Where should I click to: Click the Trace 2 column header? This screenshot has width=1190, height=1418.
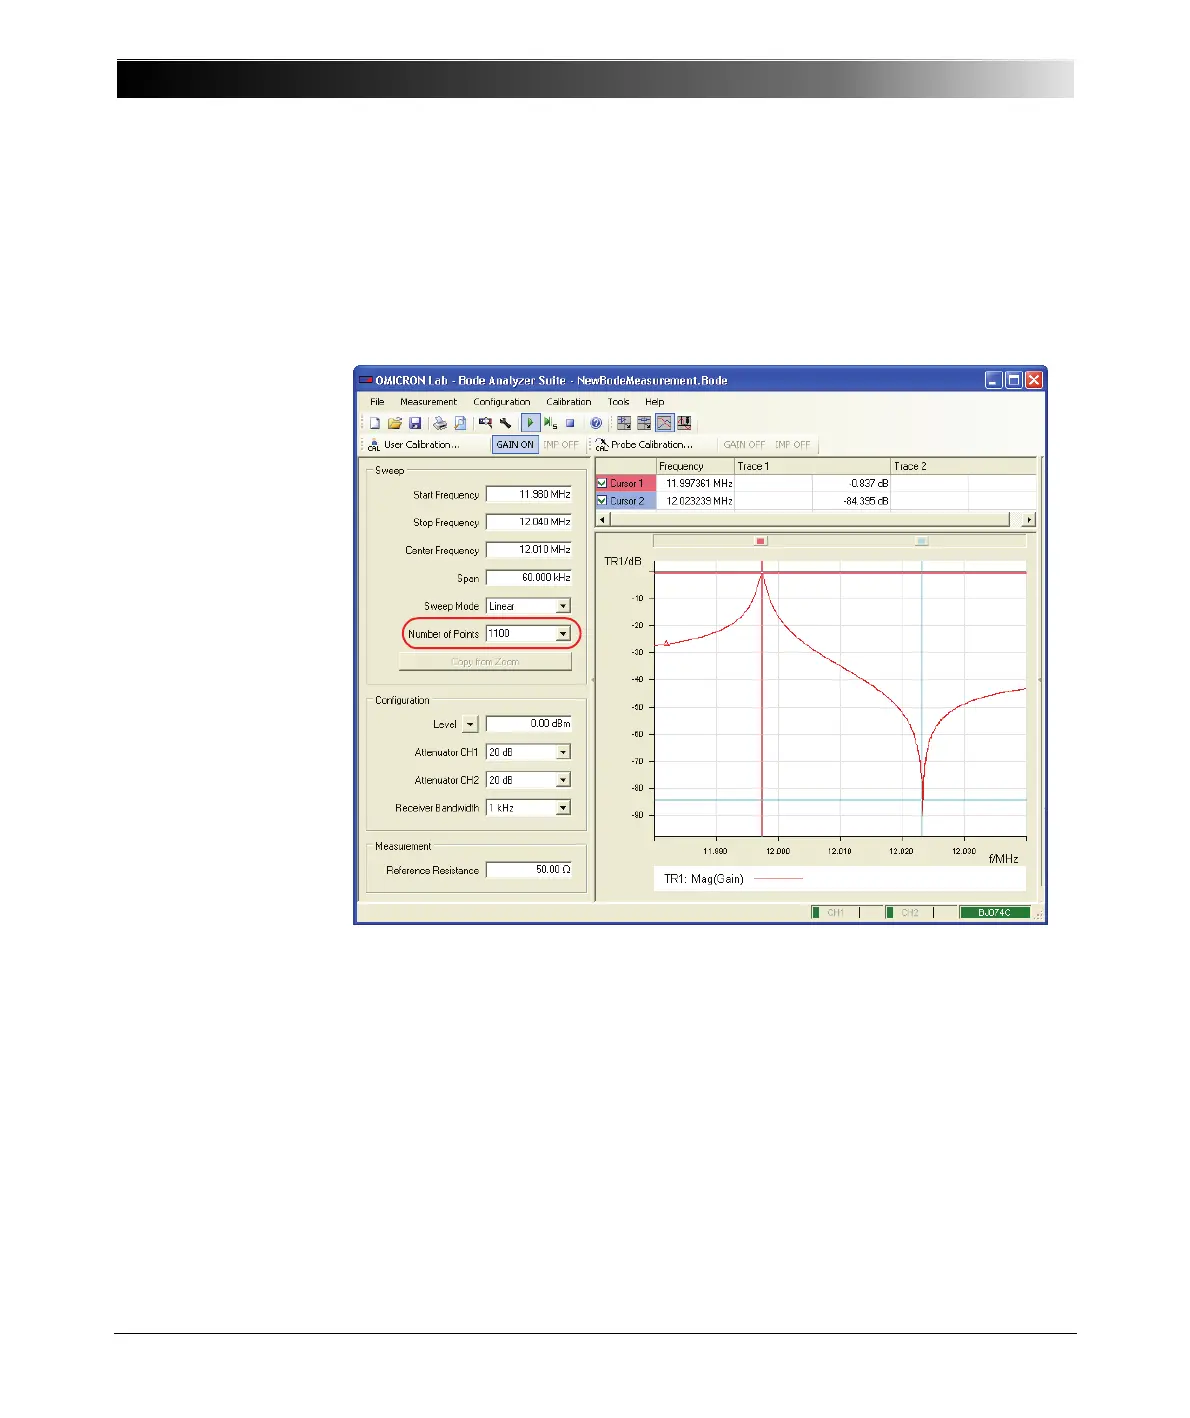(x=963, y=466)
